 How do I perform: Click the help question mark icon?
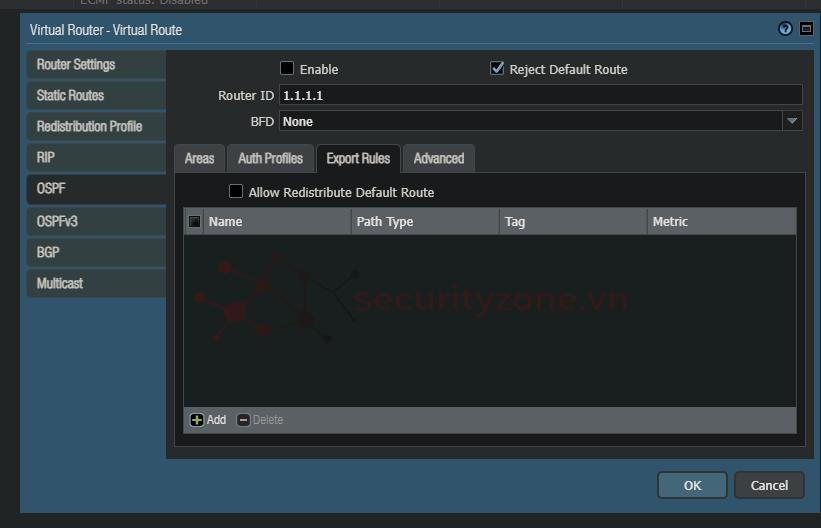point(785,29)
